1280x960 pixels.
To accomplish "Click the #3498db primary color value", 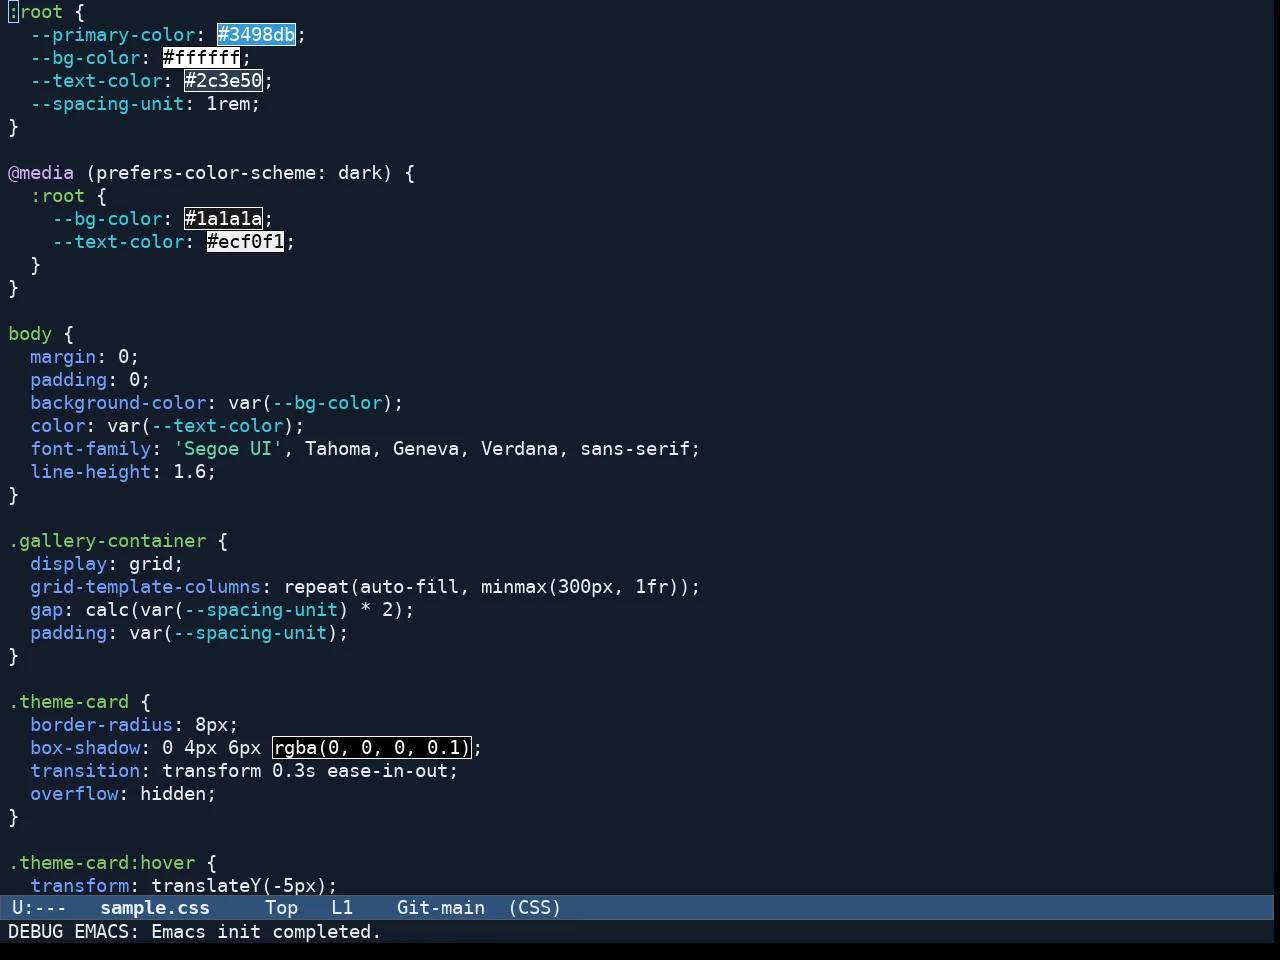I will (x=256, y=35).
